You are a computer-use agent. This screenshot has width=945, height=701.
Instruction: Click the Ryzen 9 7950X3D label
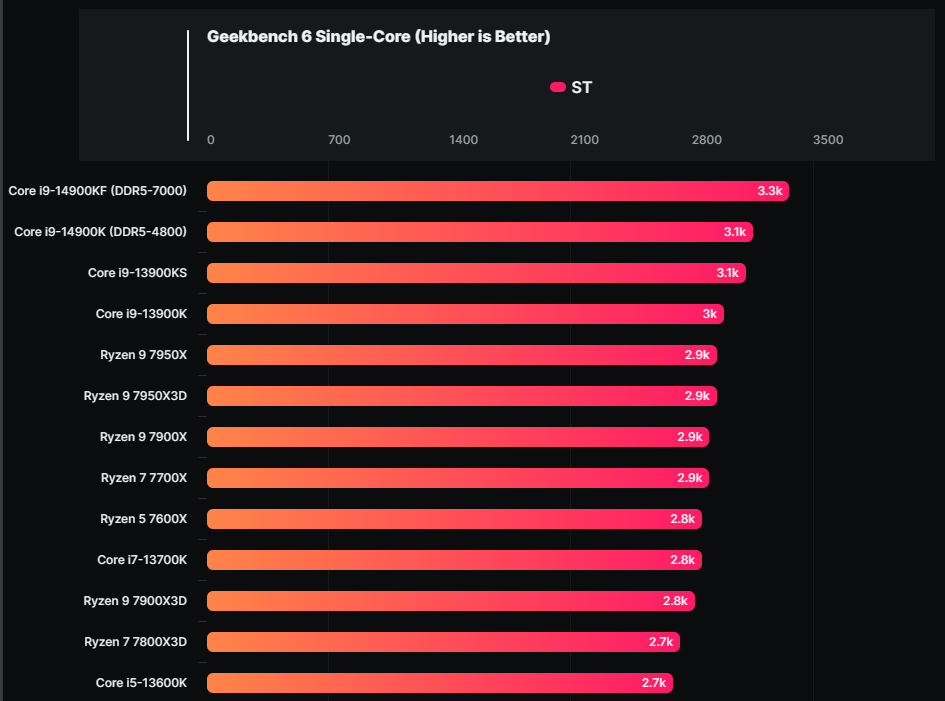tap(135, 396)
